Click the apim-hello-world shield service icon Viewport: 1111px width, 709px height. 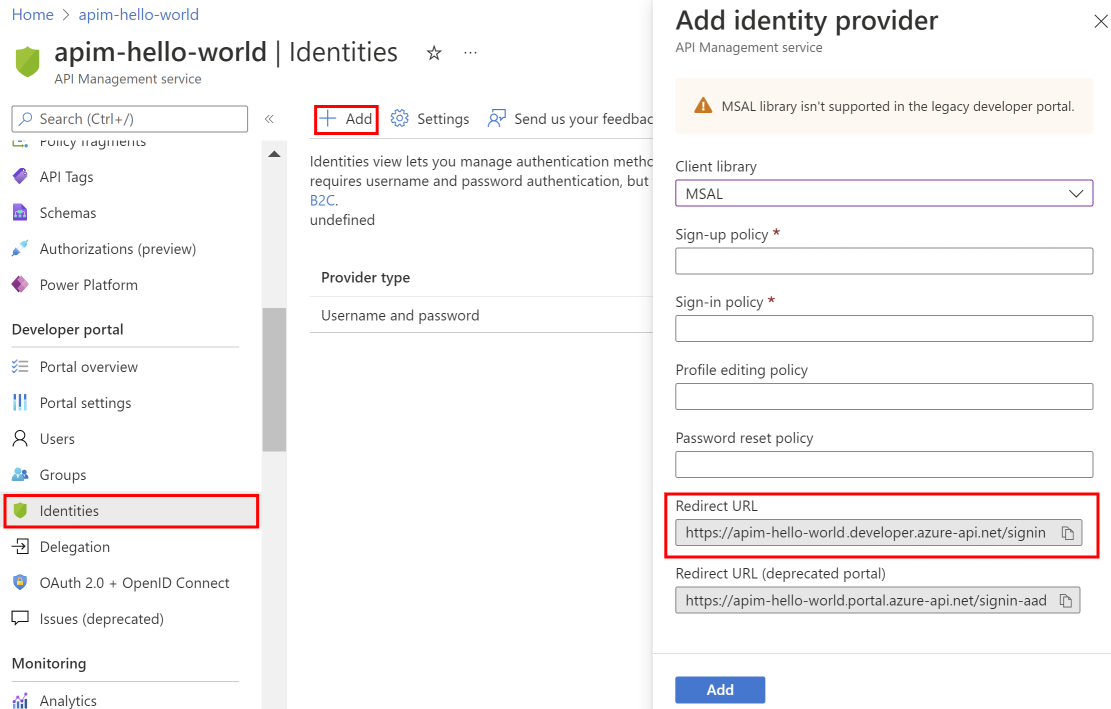pos(27,61)
